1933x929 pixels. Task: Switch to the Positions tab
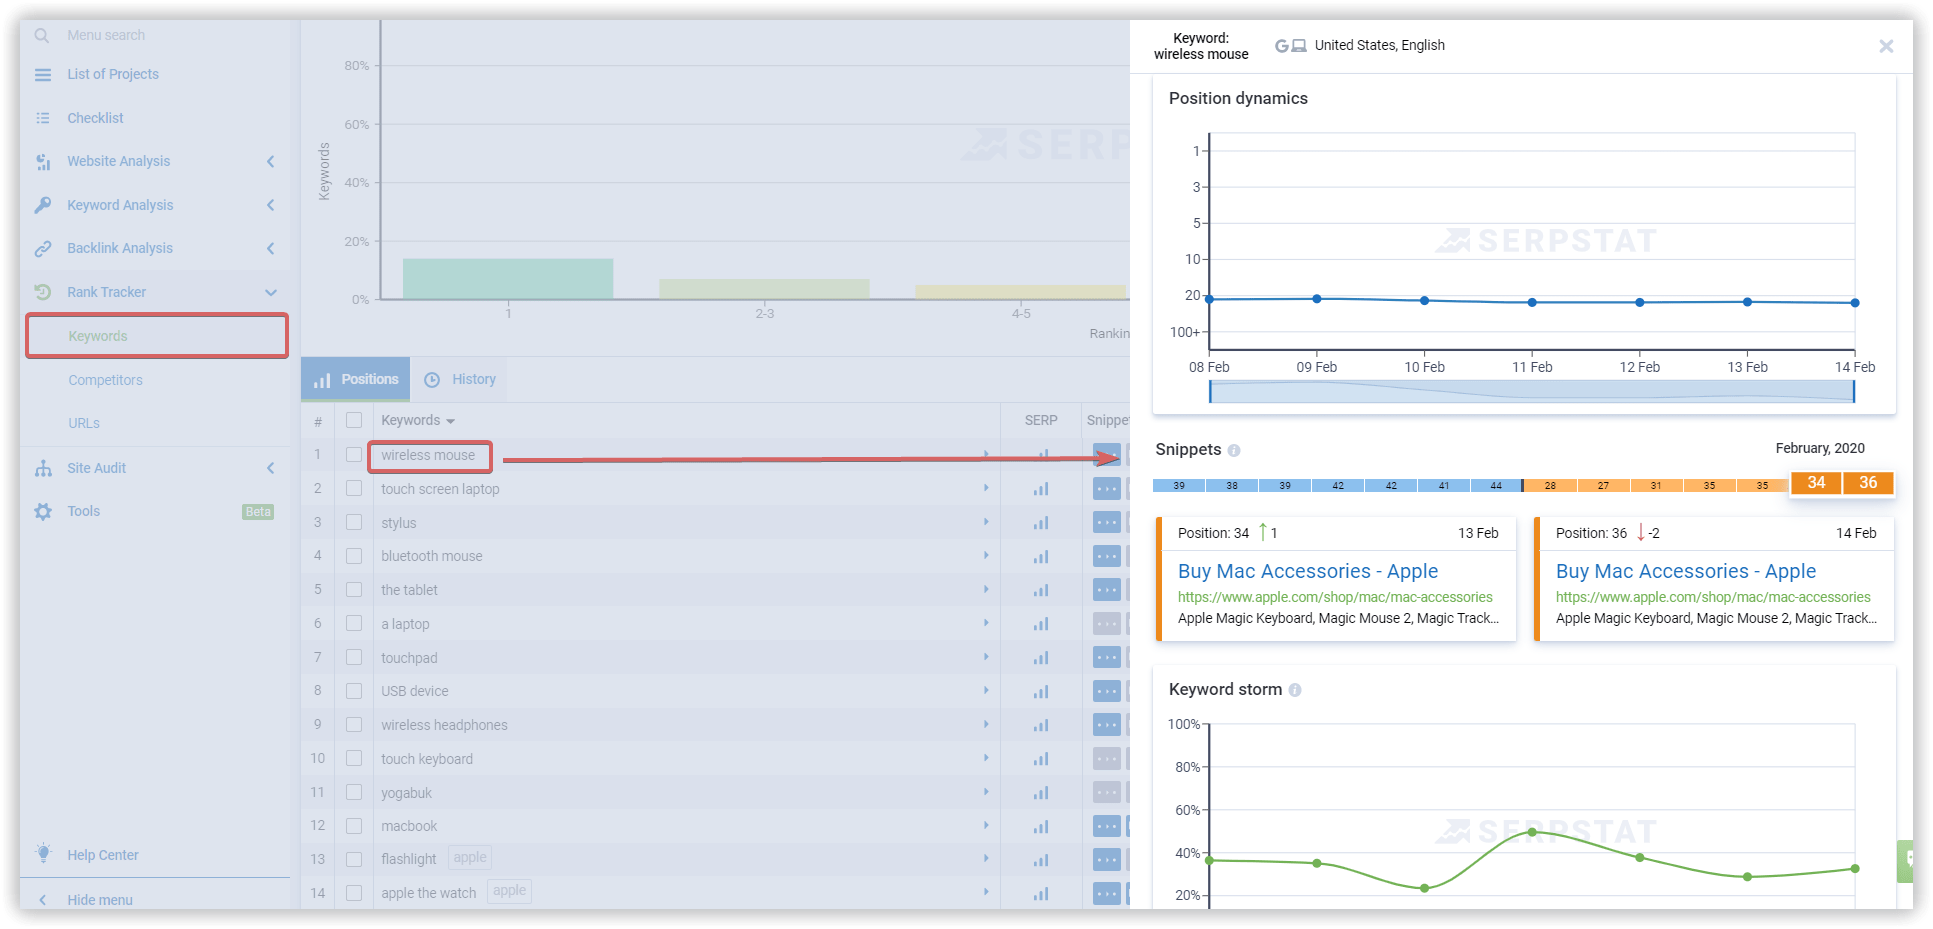[356, 380]
